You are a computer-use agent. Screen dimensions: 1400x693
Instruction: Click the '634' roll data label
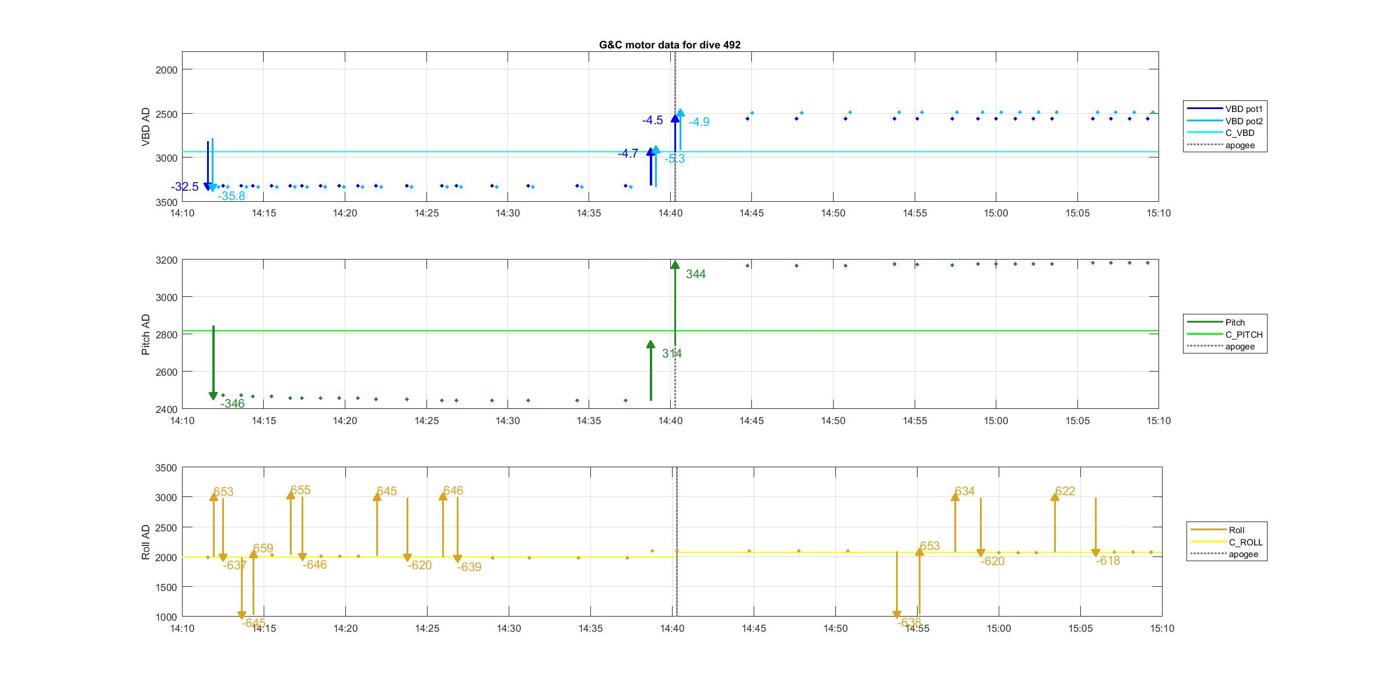coord(964,491)
